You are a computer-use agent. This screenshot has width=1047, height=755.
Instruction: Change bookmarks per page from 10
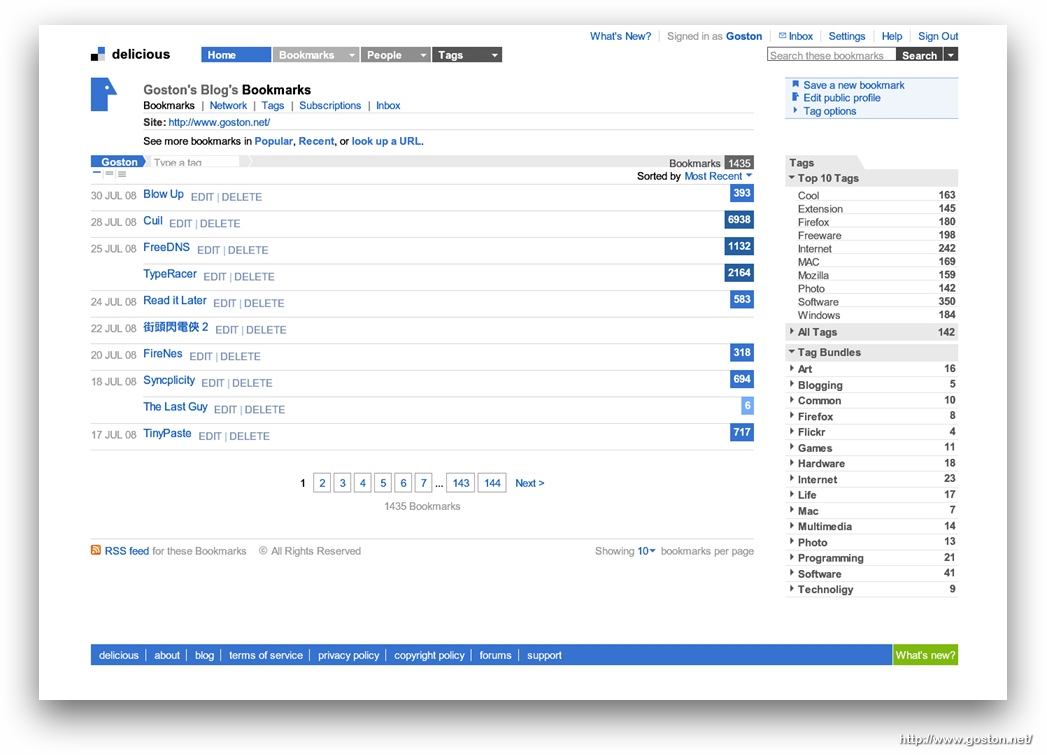pyautogui.click(x=646, y=551)
